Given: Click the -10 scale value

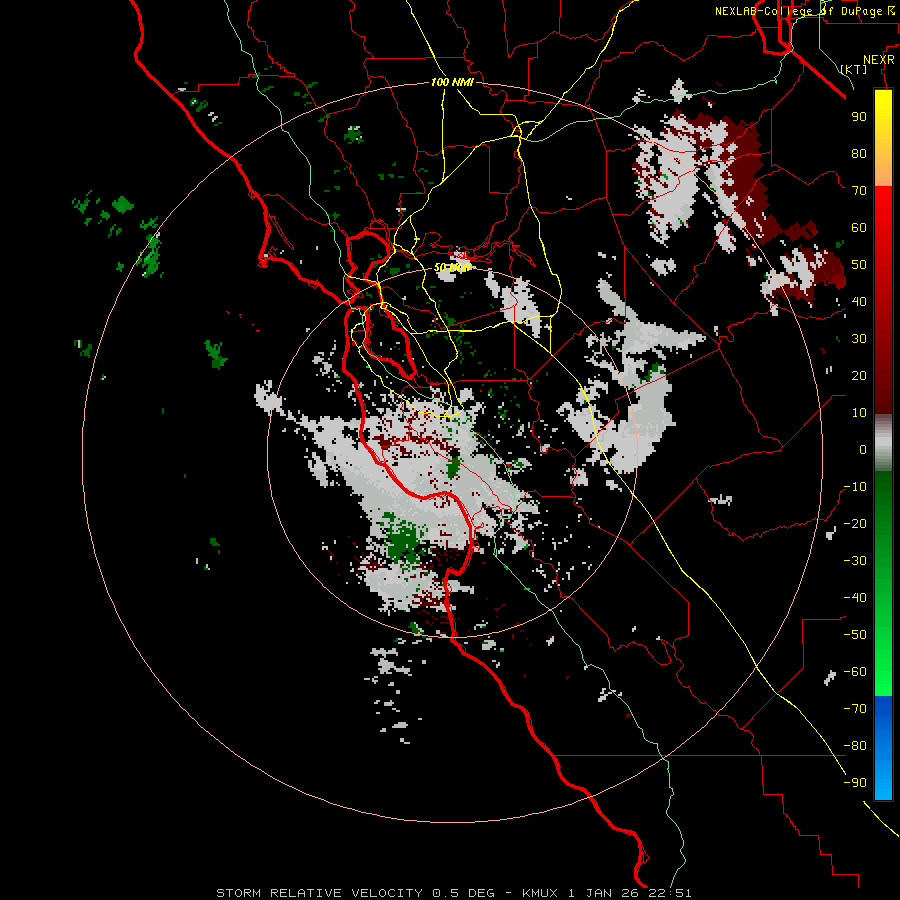Looking at the screenshot, I should coord(855,487).
